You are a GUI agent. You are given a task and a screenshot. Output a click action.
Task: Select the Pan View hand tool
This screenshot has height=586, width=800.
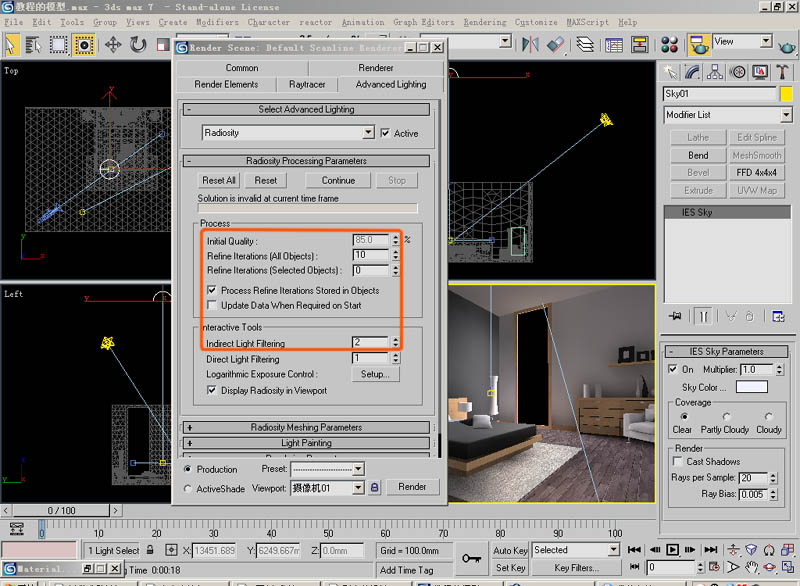[751, 567]
